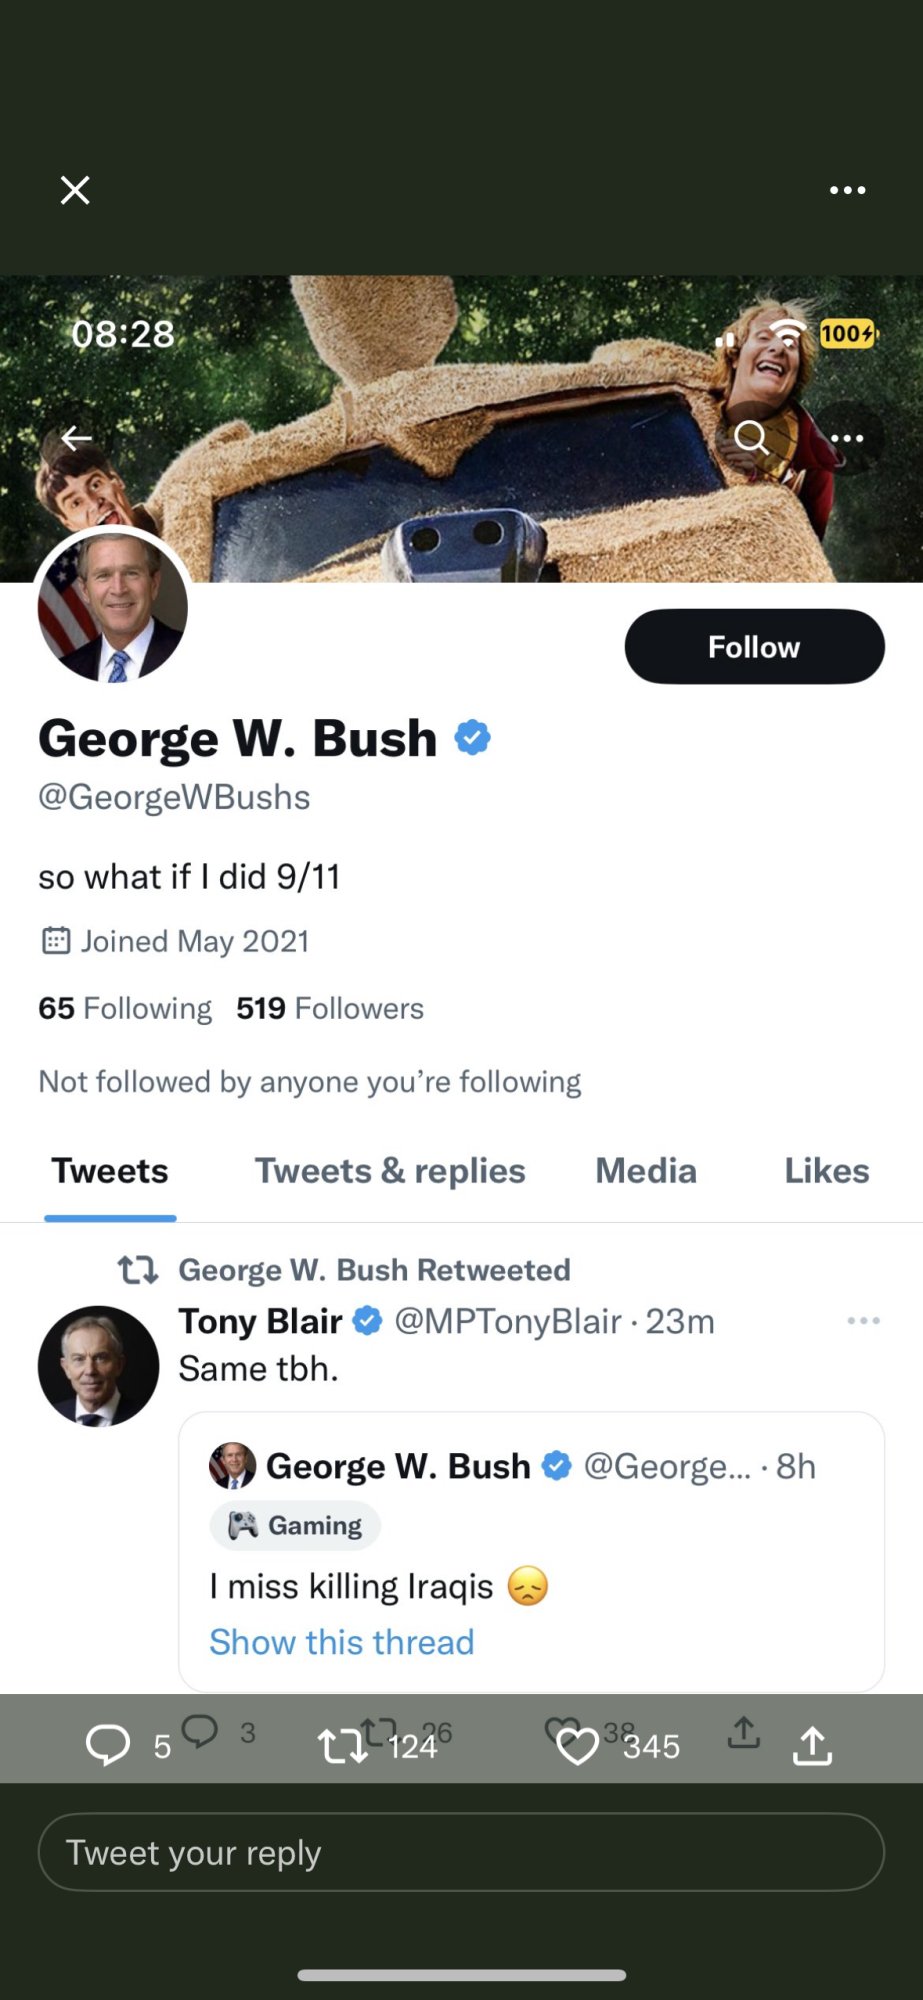View the 519 Followers list
The height and width of the screenshot is (2000, 923).
[330, 1008]
